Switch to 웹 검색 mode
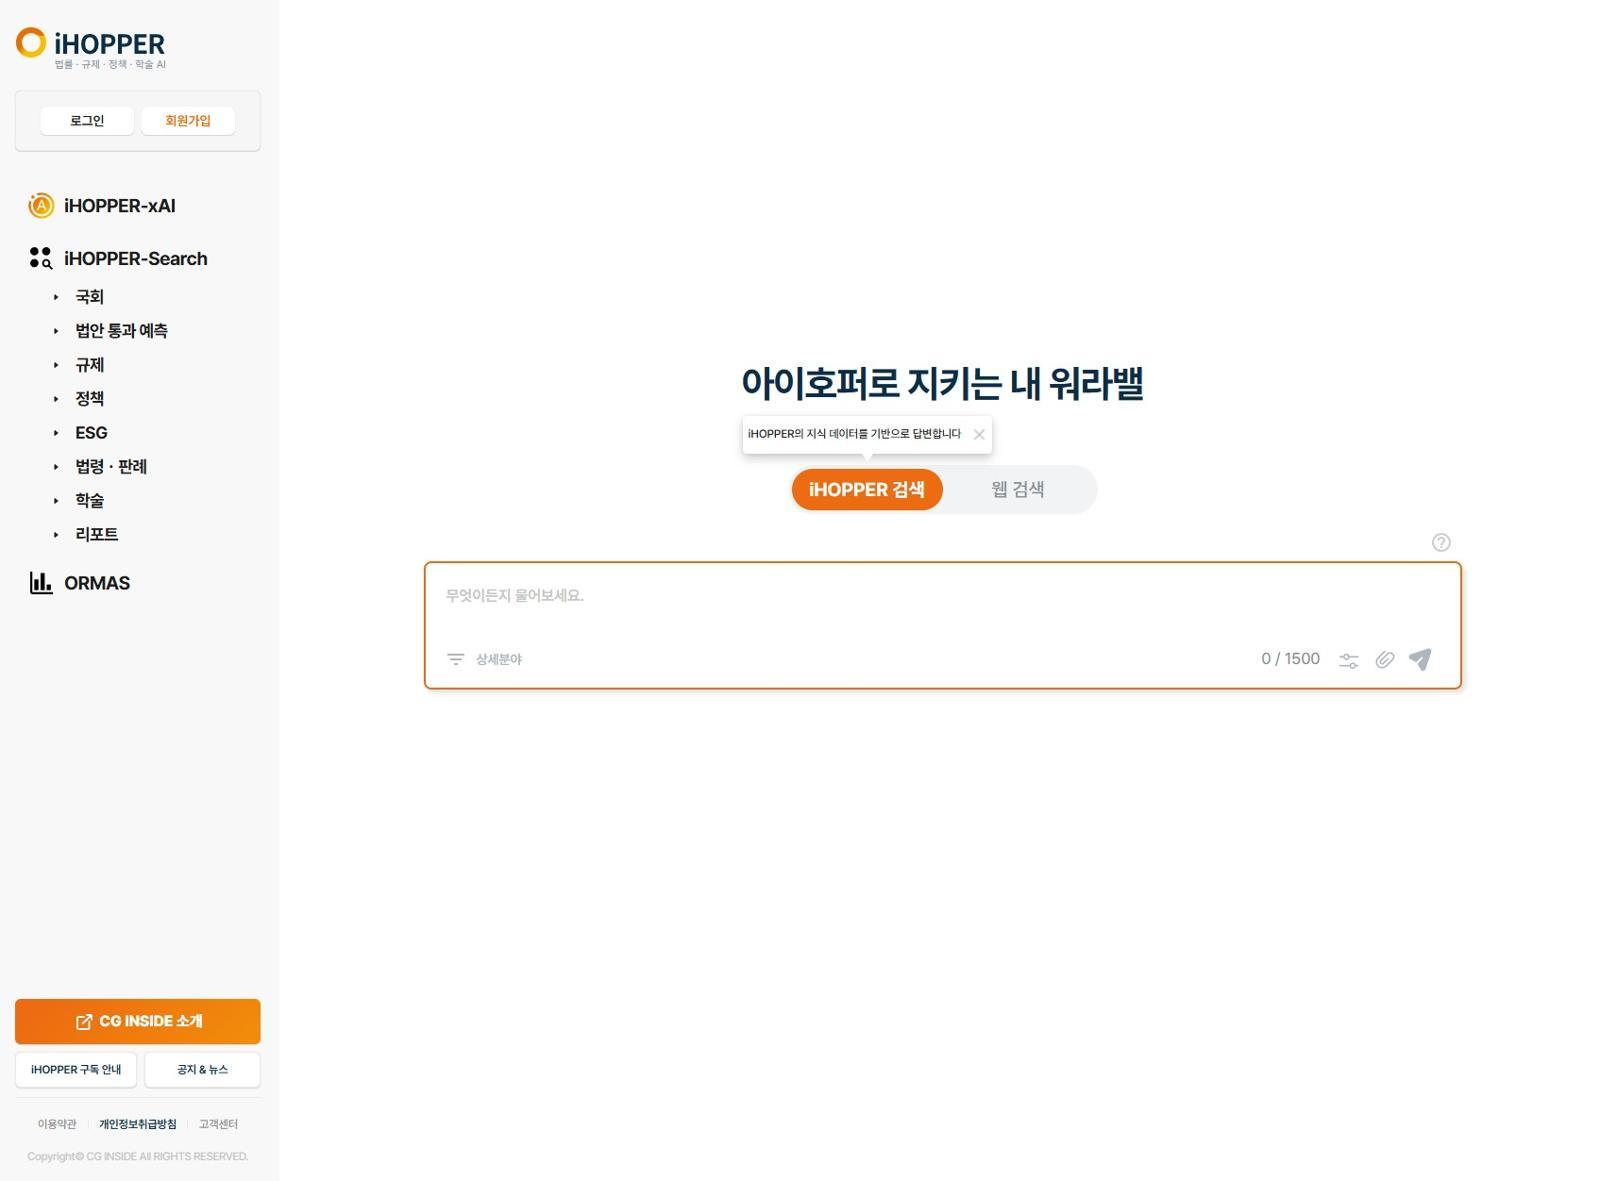Image resolution: width=1600 pixels, height=1181 pixels. tap(1018, 490)
